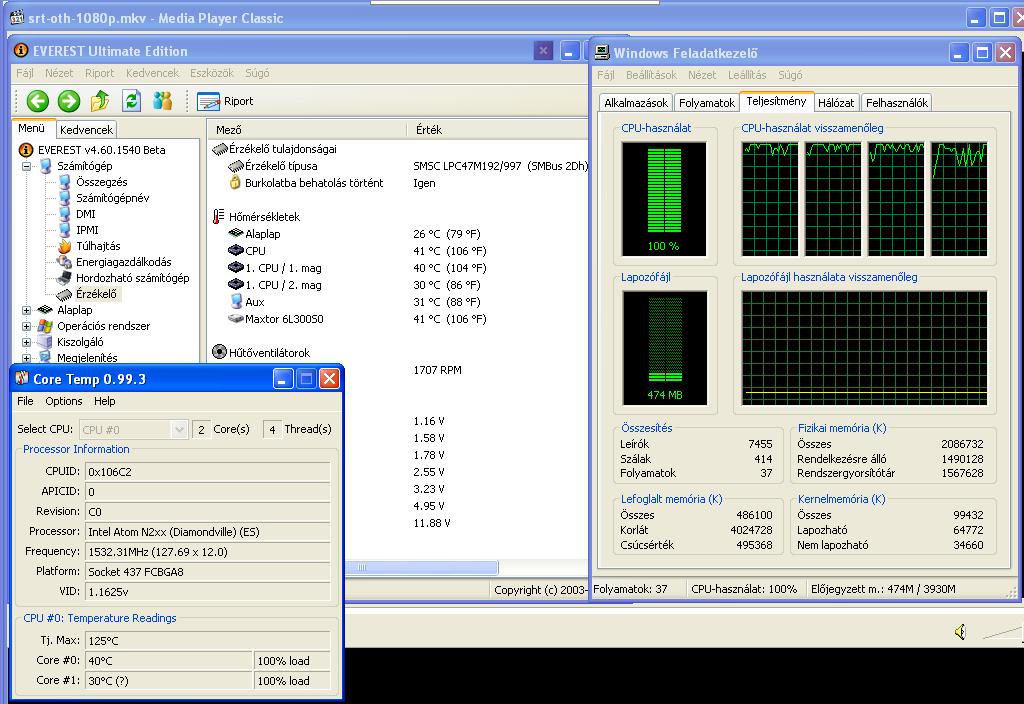Click the 1. CPU / 2. mag temperature row

(x=400, y=285)
